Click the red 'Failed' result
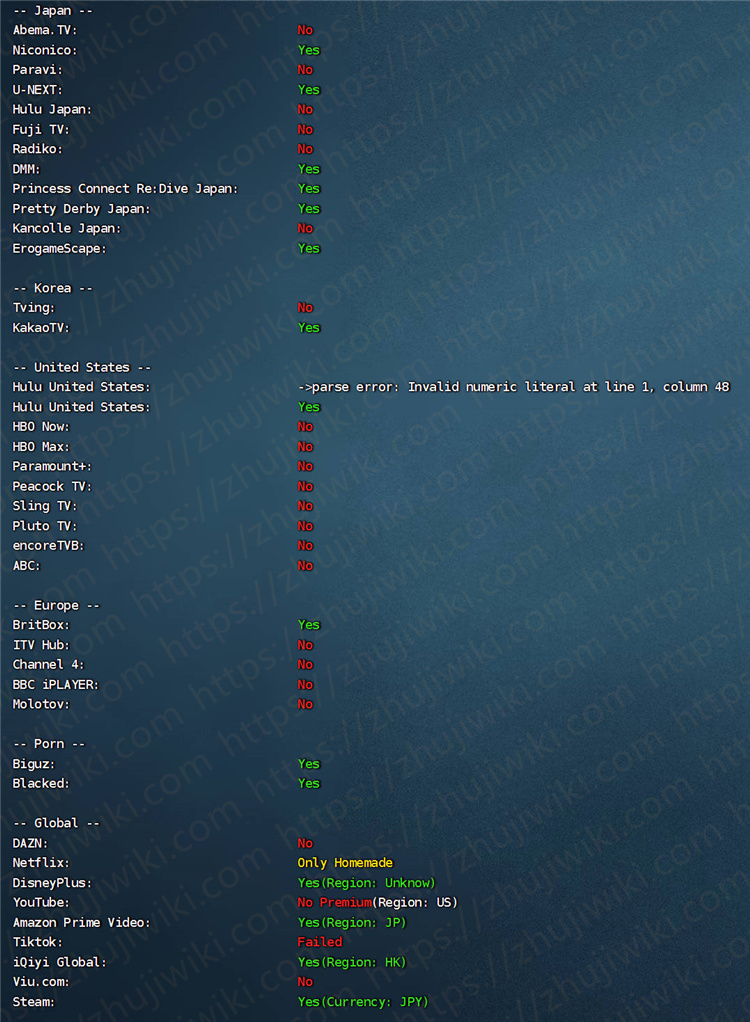750x1022 pixels. [320, 942]
